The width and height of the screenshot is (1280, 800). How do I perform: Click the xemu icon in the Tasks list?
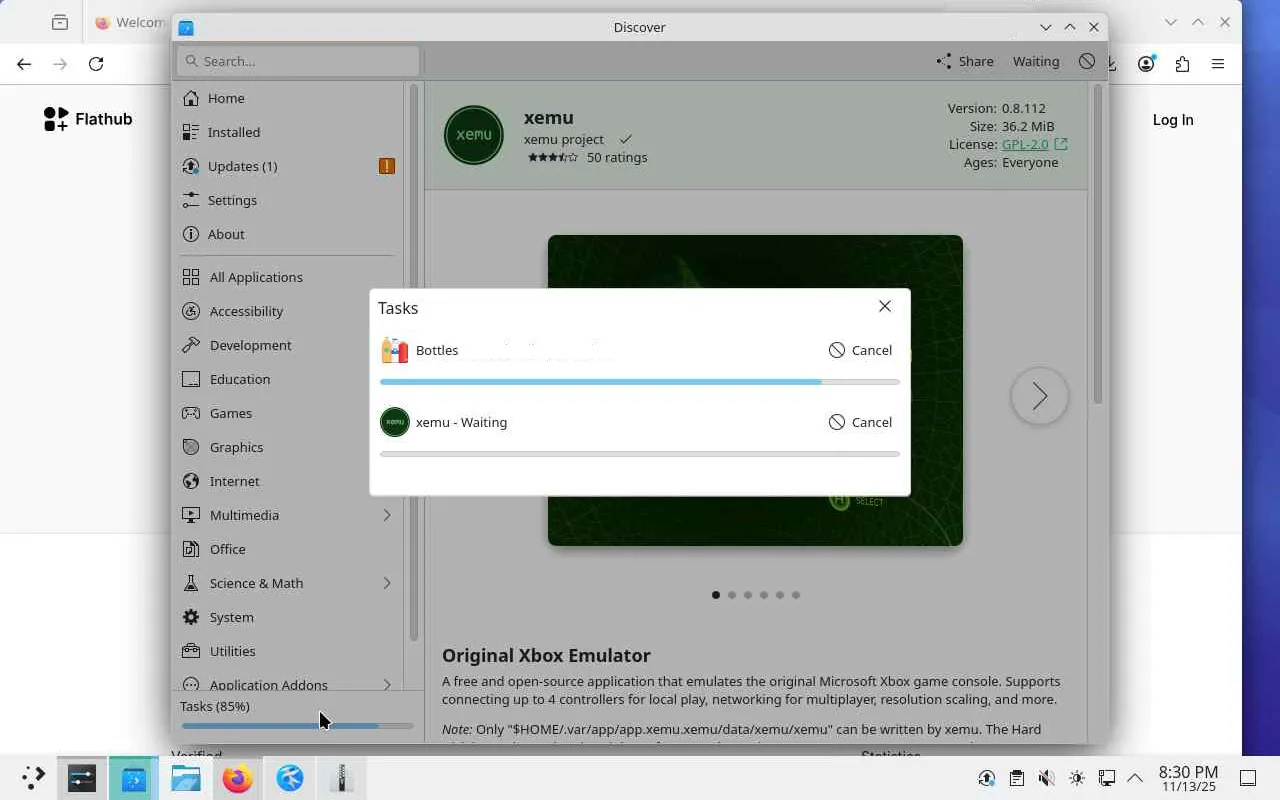pyautogui.click(x=395, y=422)
